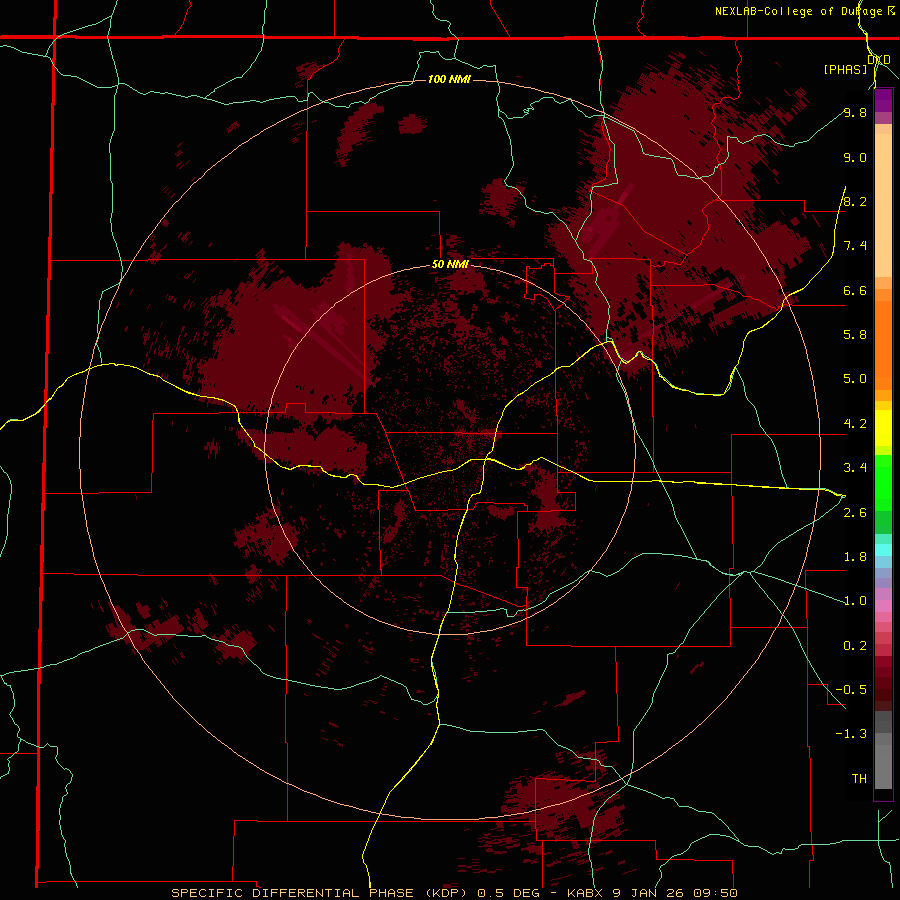Click the 5.8 legend value
Viewport: 900px width, 900px height.
pyautogui.click(x=855, y=335)
